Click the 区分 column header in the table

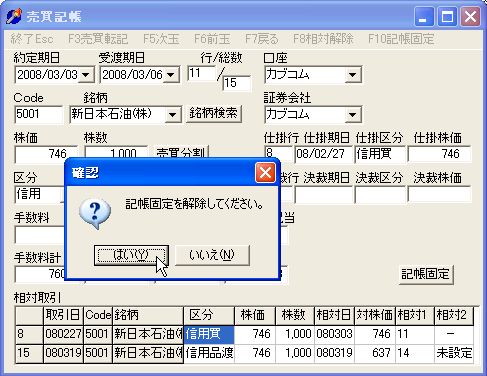click(209, 315)
